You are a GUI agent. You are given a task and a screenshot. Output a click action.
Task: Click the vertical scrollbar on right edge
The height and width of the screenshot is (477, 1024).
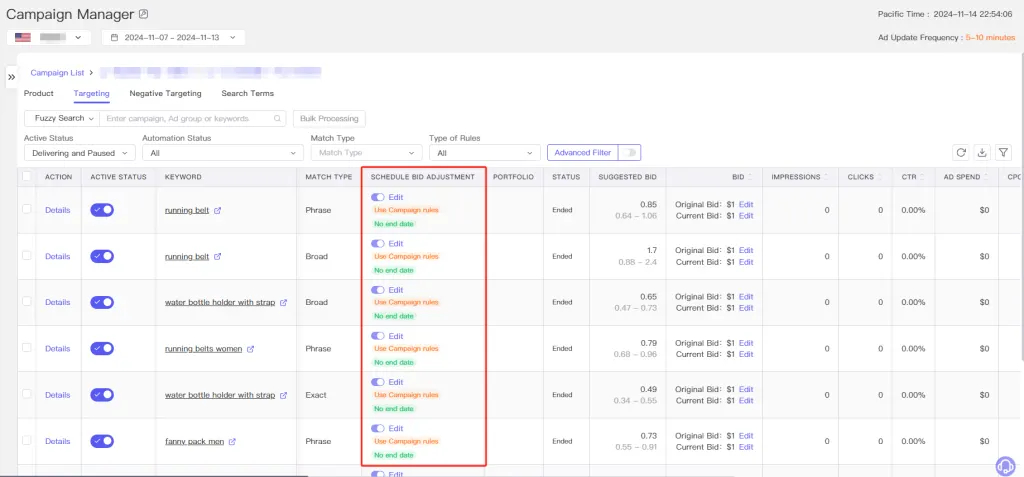click(1021, 208)
